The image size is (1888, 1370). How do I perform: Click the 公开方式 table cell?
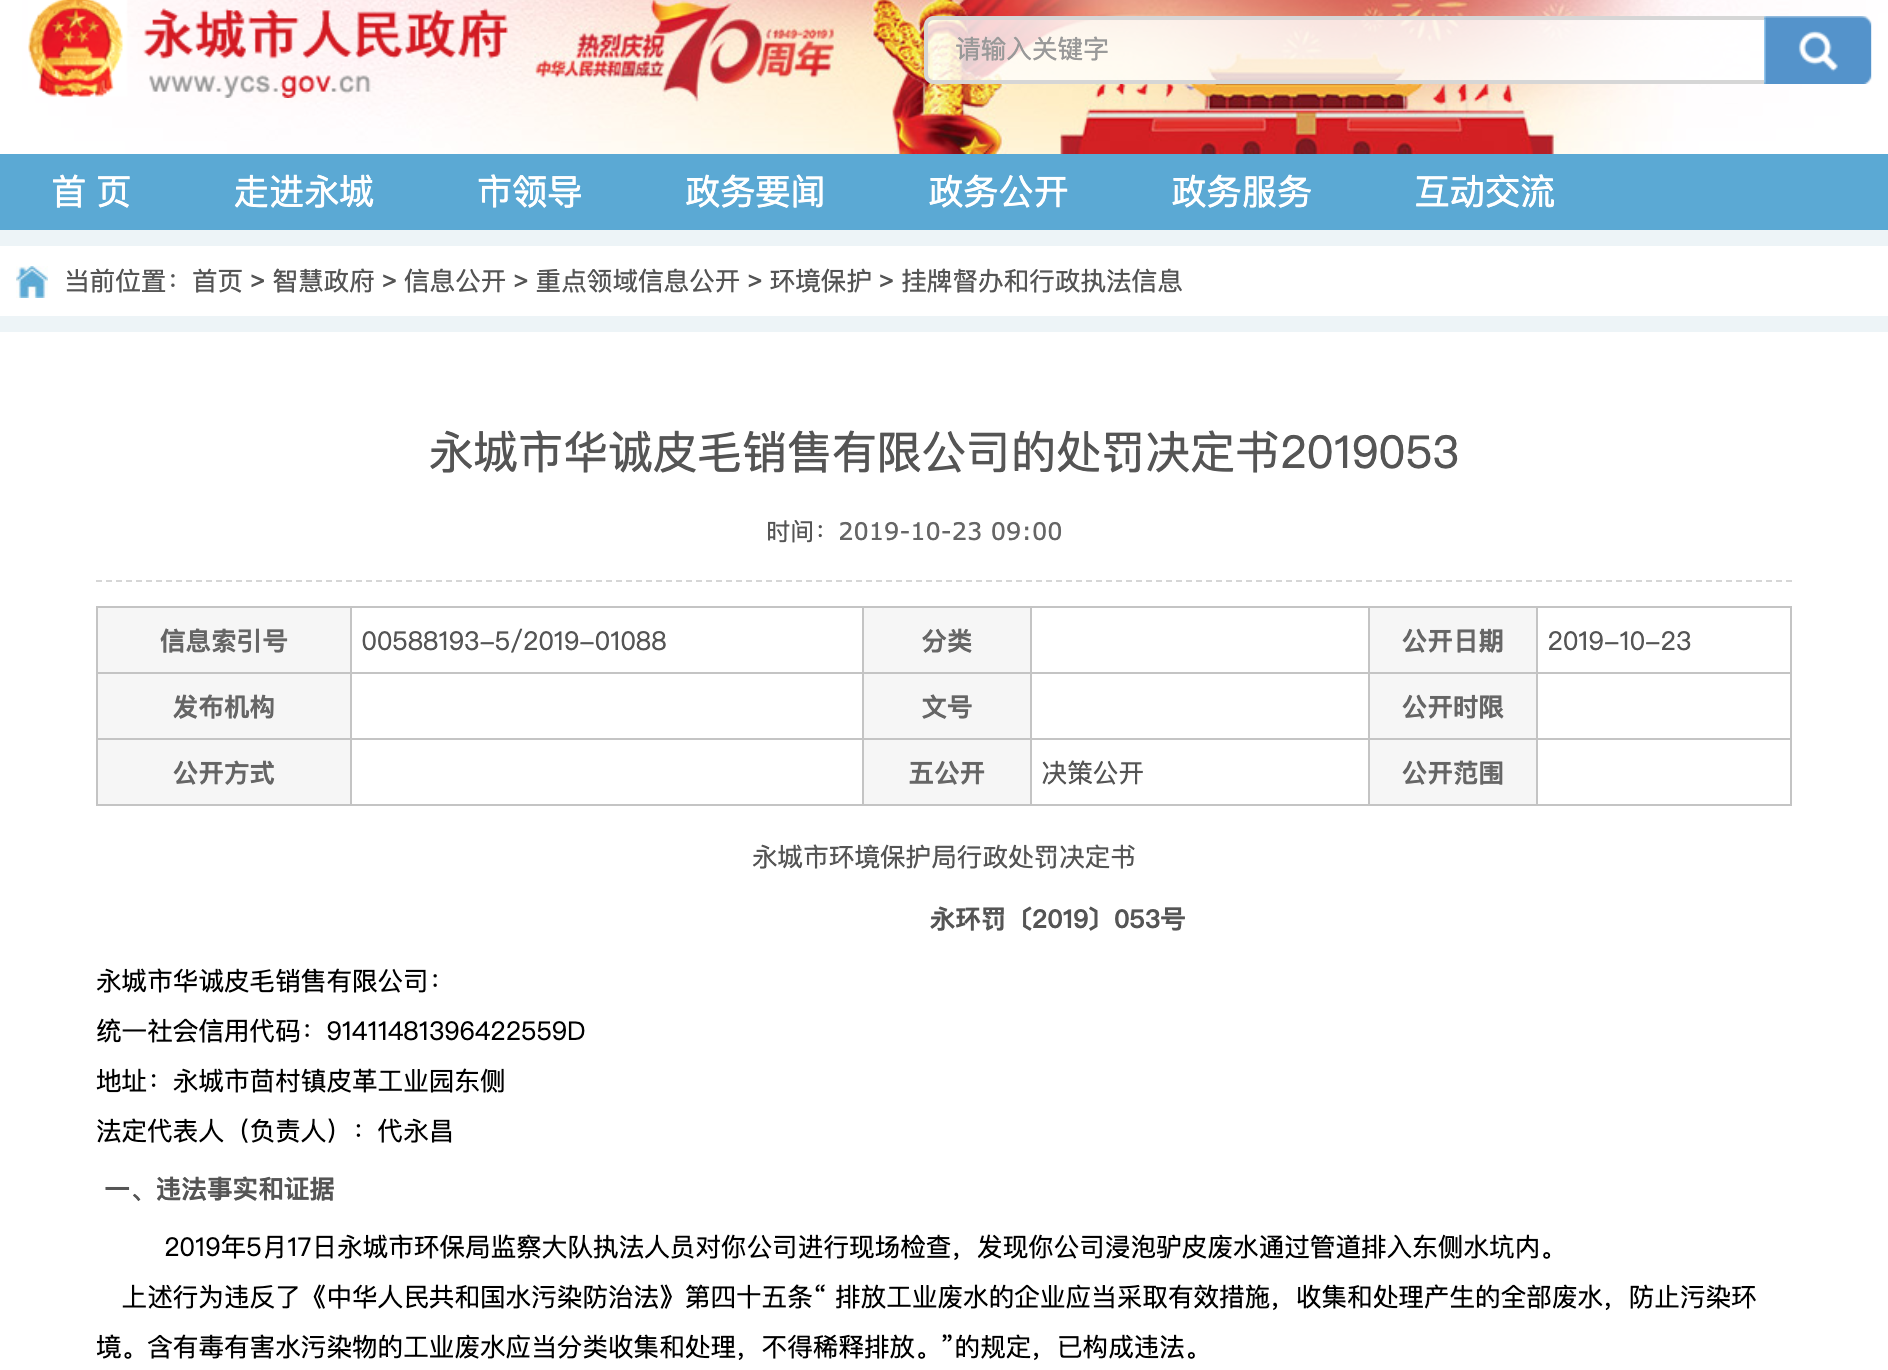click(224, 772)
